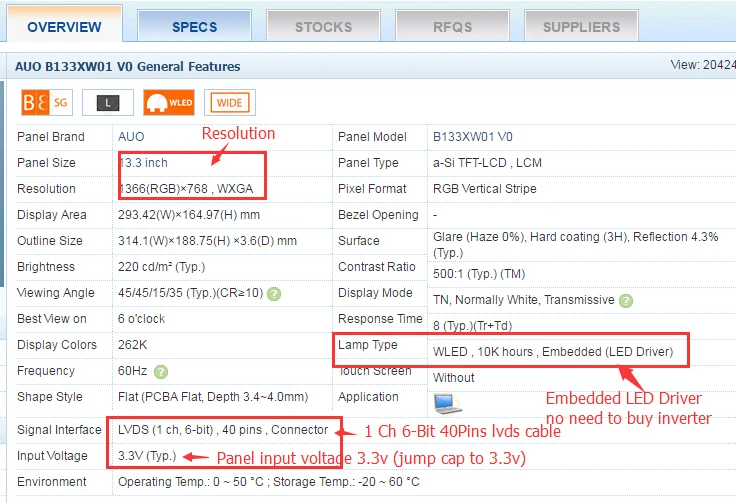
Task: Click 'TN, Normally White, Transmissive' value
Action: [523, 299]
